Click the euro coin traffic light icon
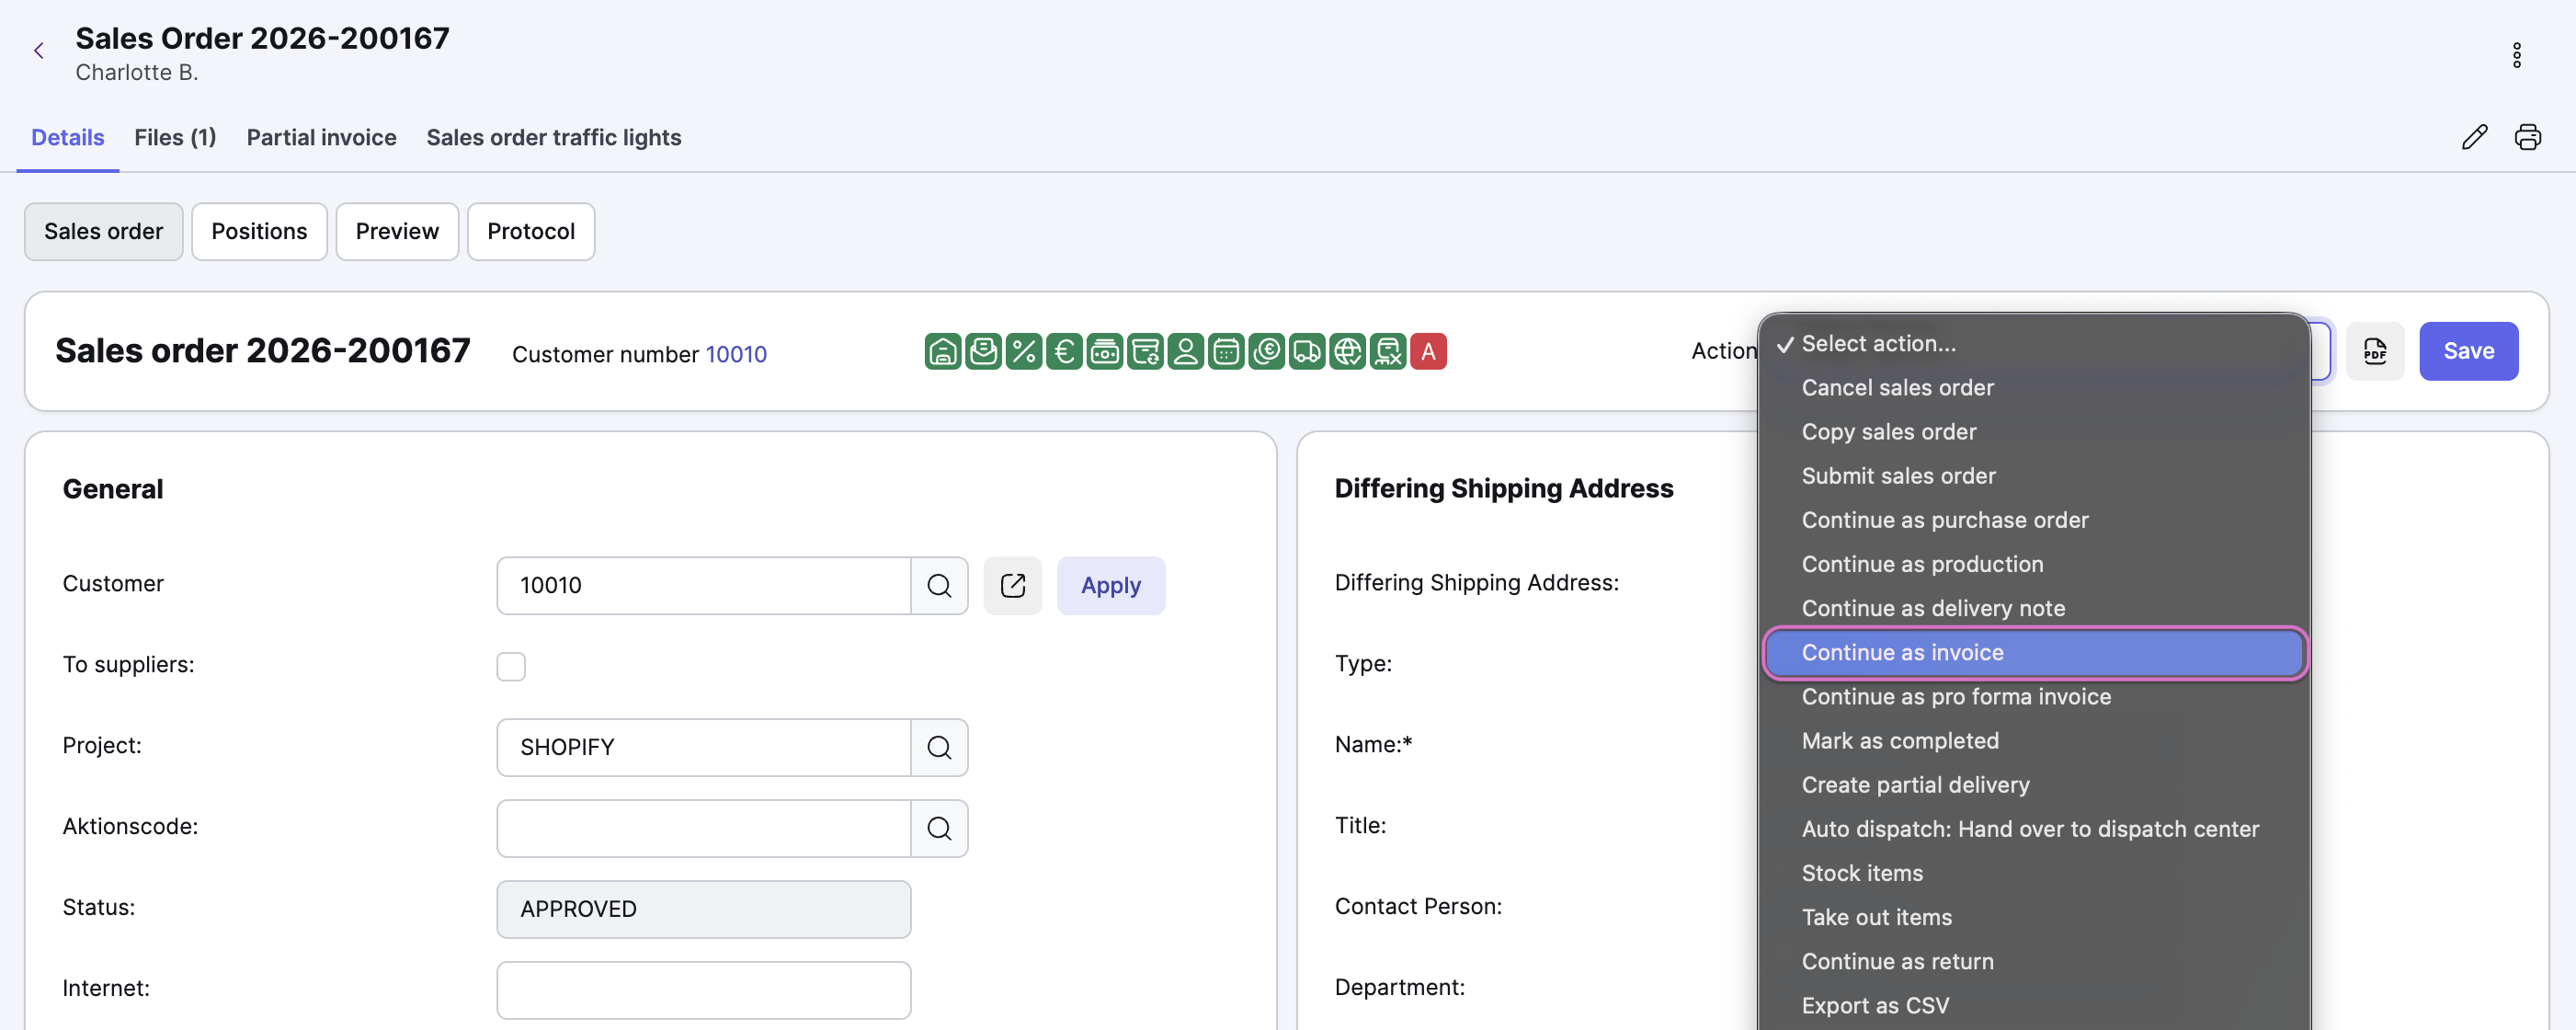Viewport: 2576px width, 1030px height. (1266, 351)
